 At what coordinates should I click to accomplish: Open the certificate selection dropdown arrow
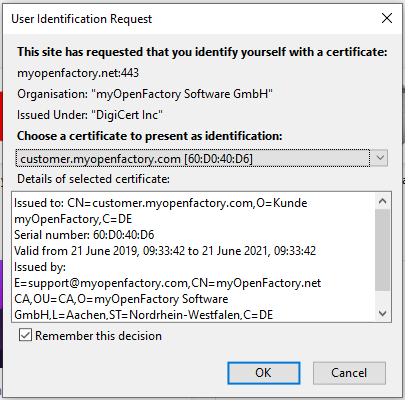coord(380,158)
